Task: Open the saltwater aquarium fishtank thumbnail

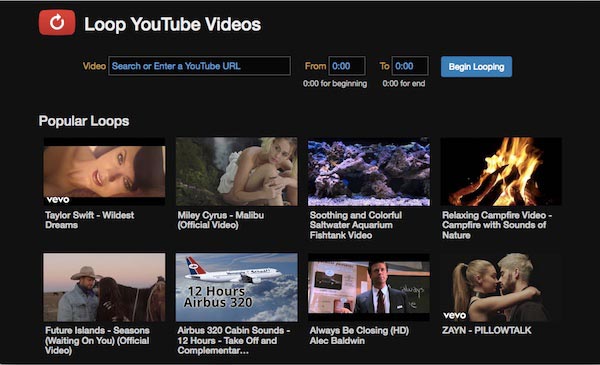Action: pyautogui.click(x=369, y=171)
